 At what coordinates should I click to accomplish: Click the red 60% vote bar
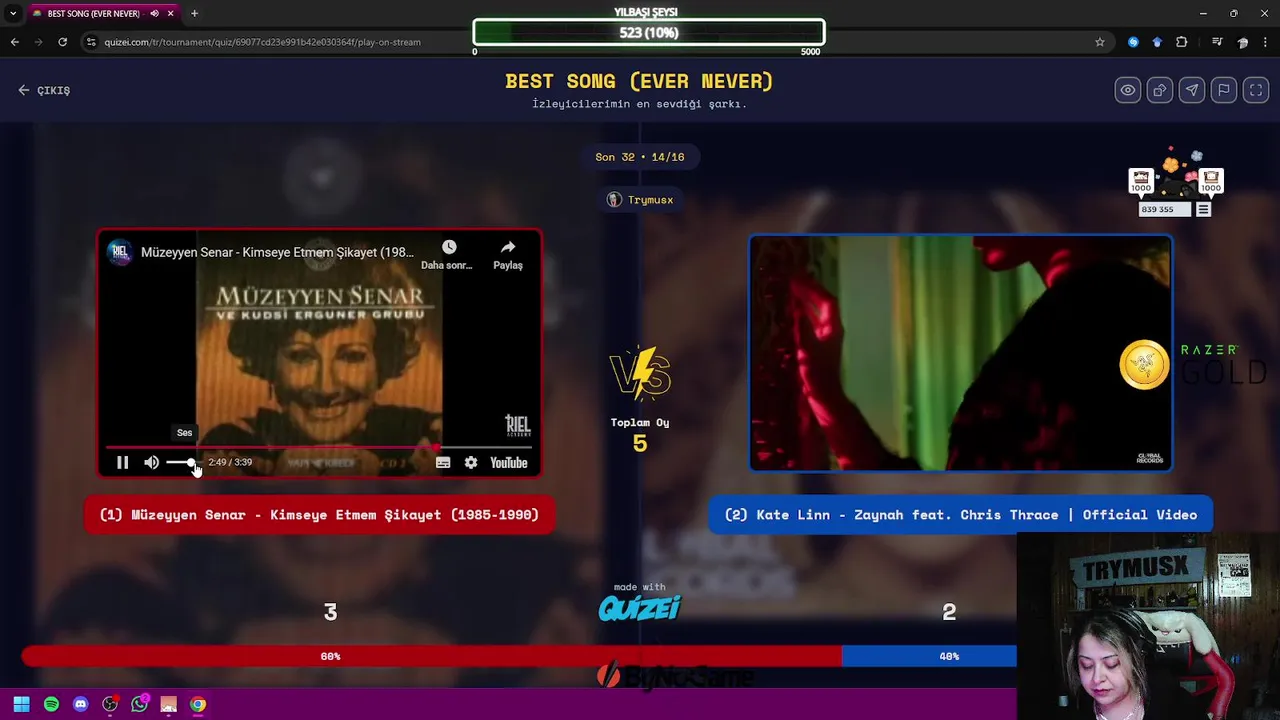[x=431, y=656]
